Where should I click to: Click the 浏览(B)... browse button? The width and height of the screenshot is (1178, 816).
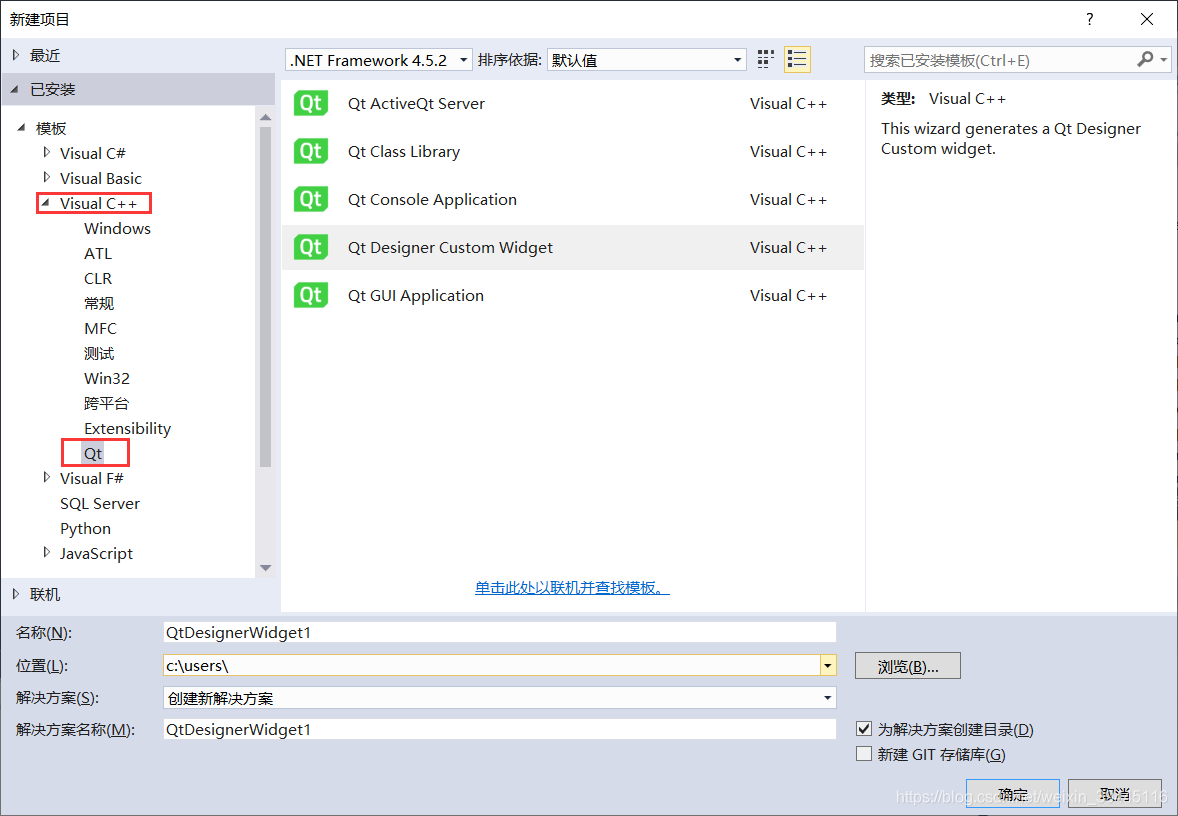pos(908,666)
